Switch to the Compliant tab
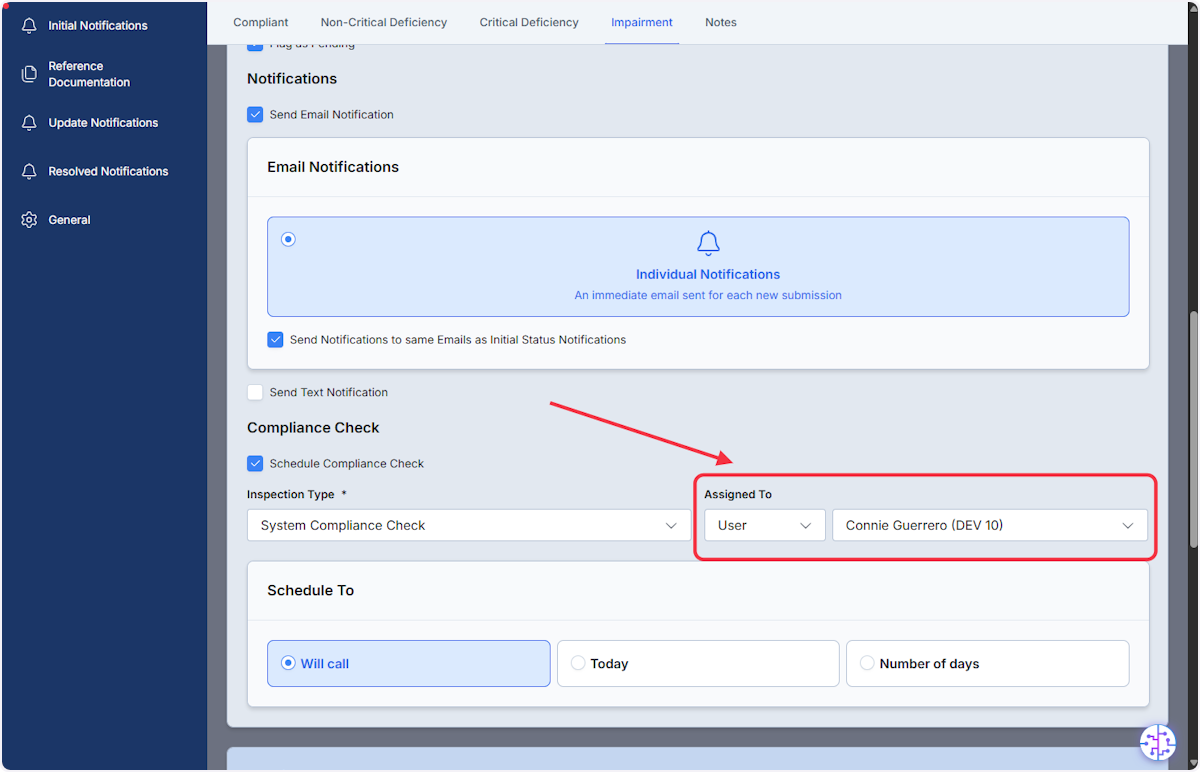This screenshot has height=772, width=1200. pyautogui.click(x=261, y=22)
